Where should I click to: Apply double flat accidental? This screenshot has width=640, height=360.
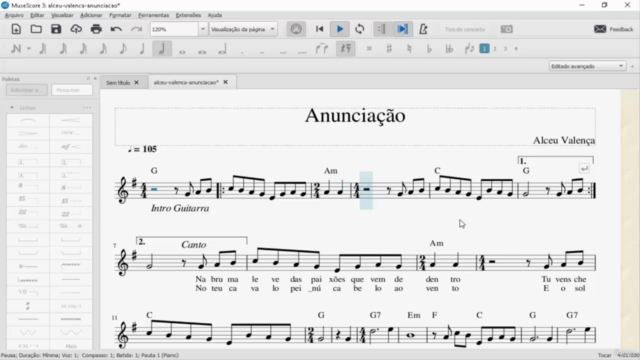click(x=449, y=49)
